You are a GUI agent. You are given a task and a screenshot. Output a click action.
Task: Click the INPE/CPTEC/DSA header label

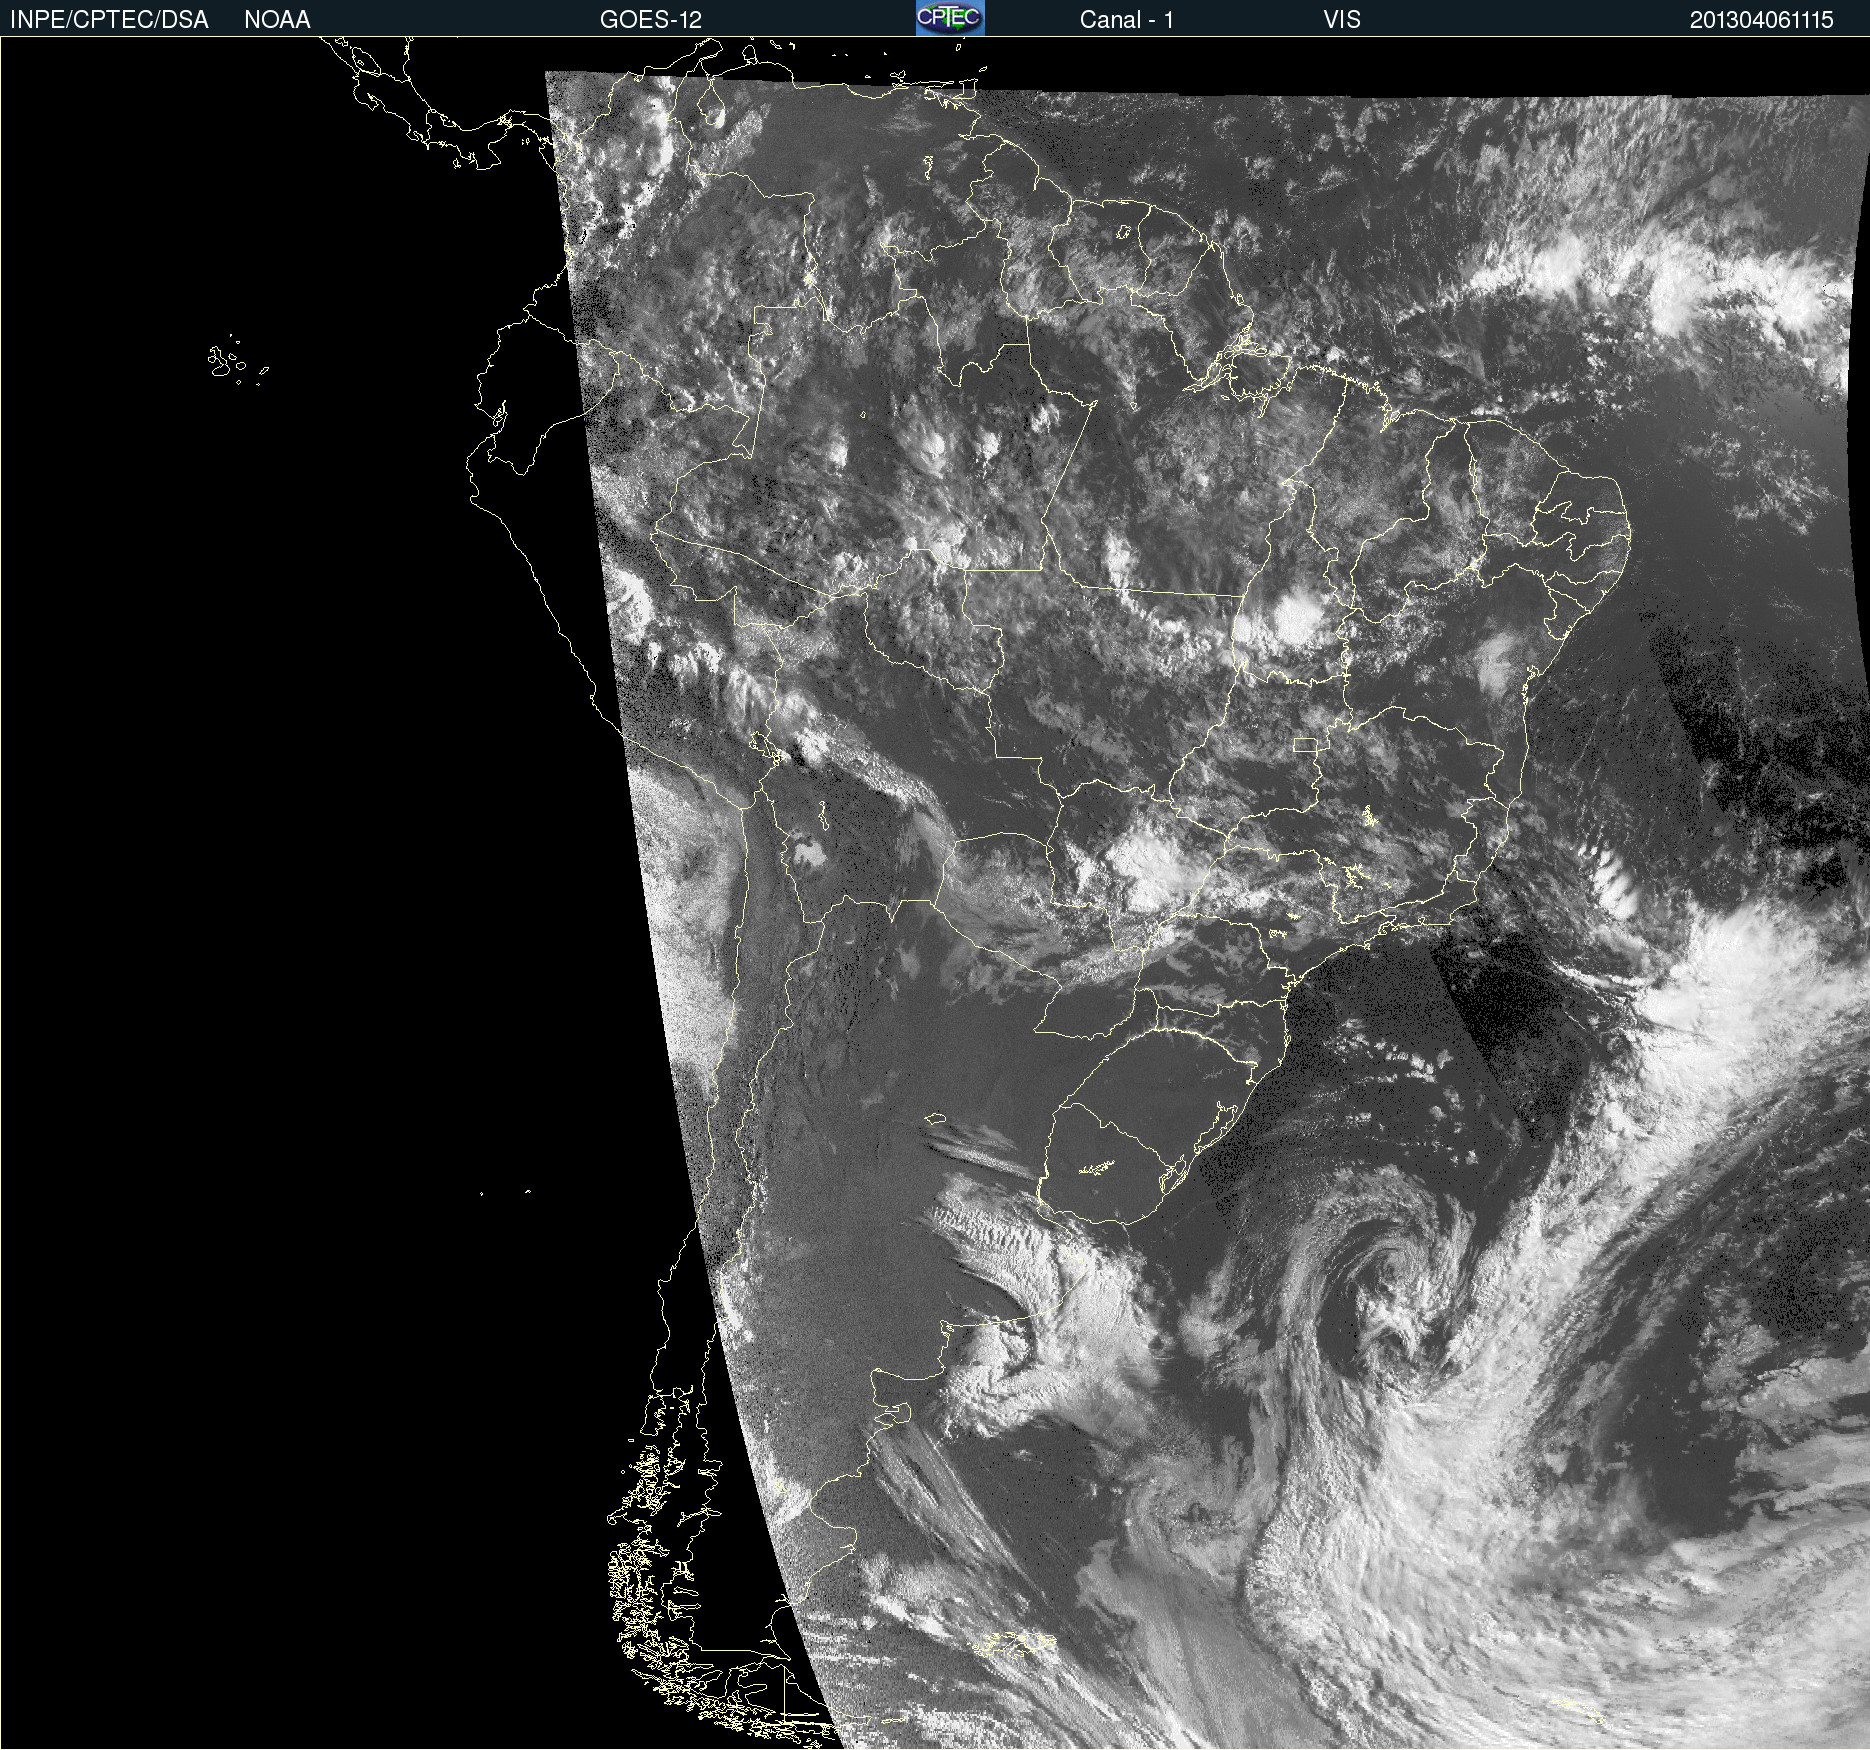[109, 20]
